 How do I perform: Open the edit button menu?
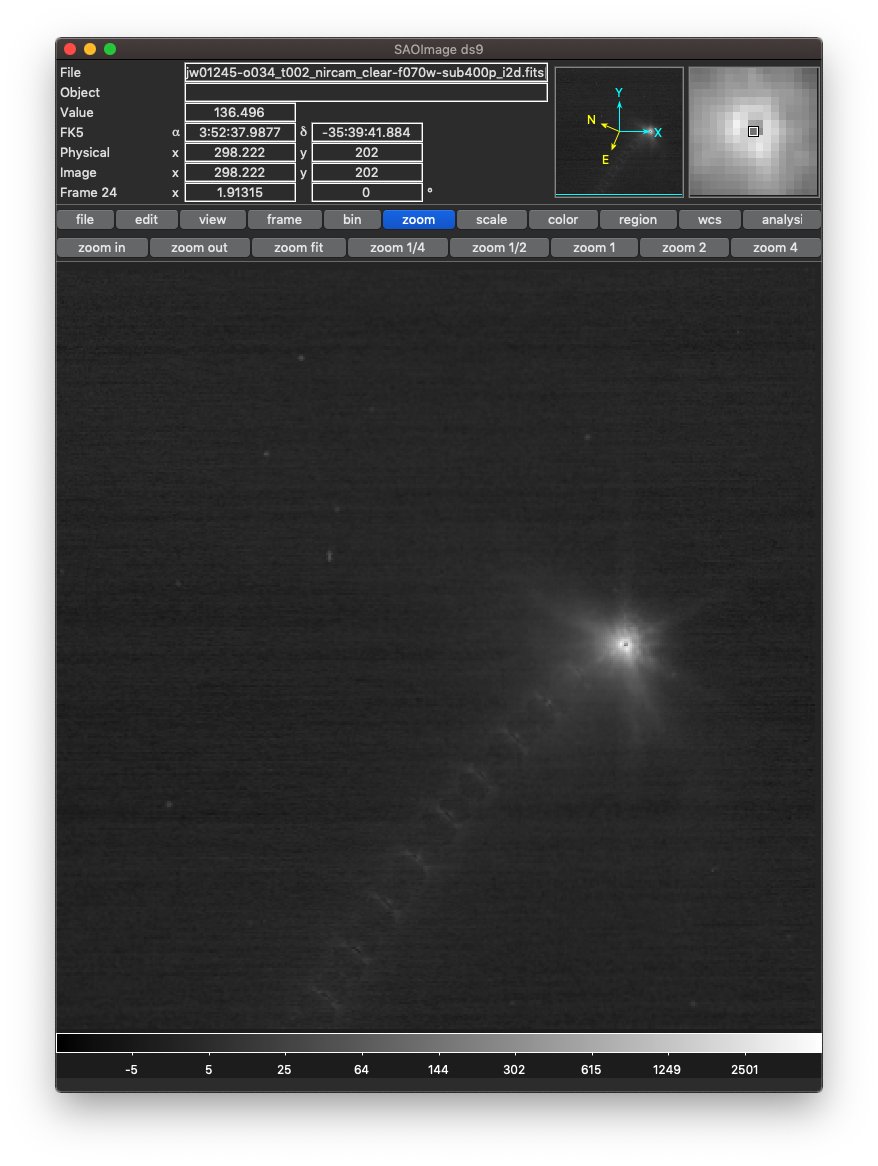146,219
